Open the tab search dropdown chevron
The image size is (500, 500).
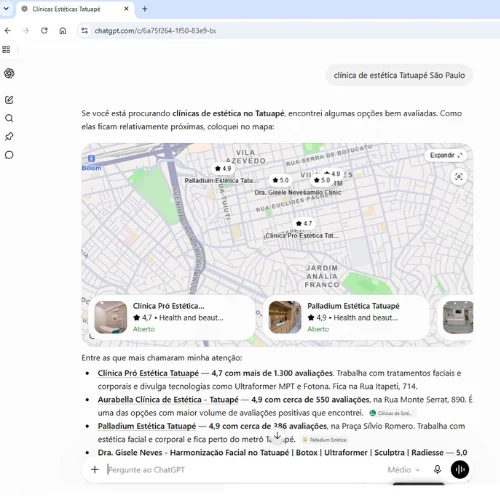(6, 9)
